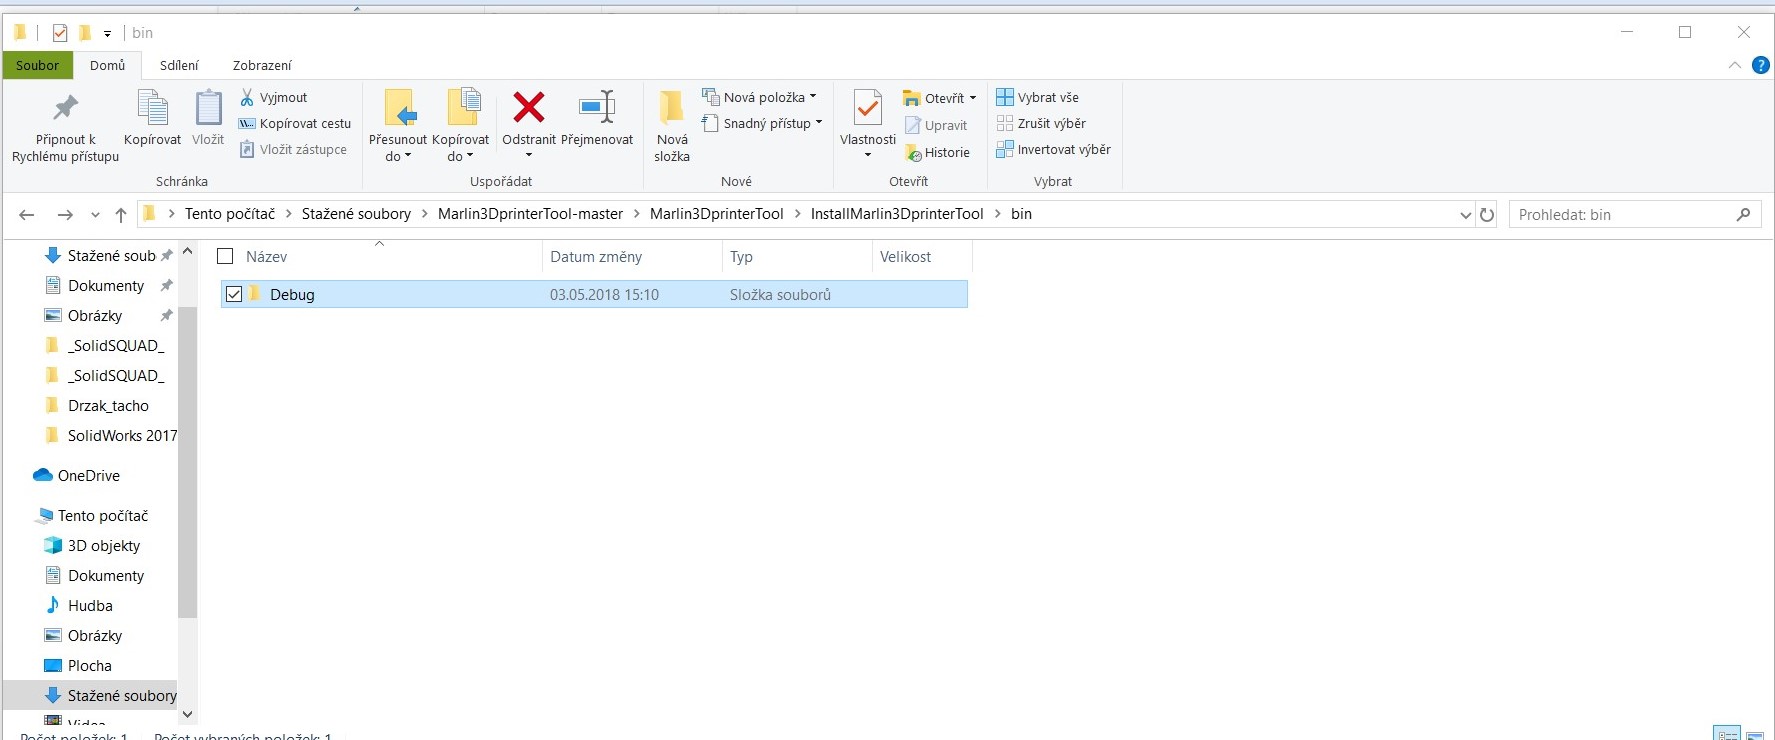Uncheck the Debug folder checkbox
Viewport: 1775px width, 740px height.
pos(234,294)
